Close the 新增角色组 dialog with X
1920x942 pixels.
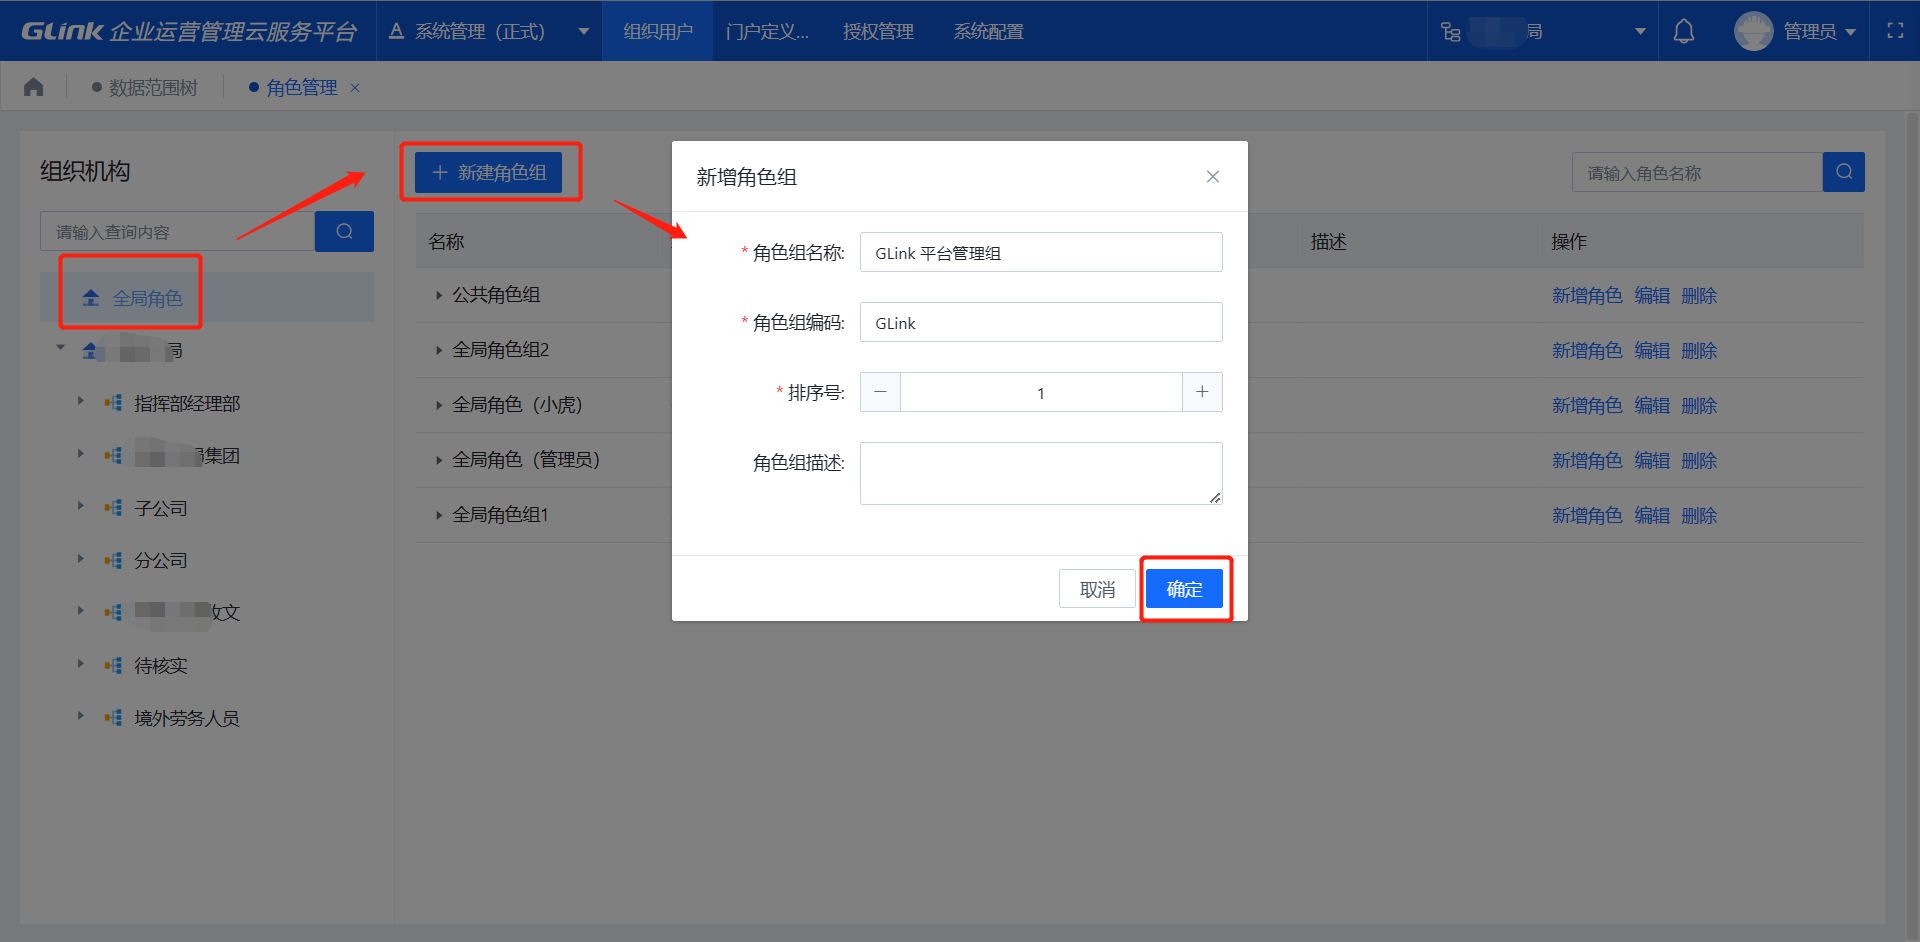point(1212,176)
